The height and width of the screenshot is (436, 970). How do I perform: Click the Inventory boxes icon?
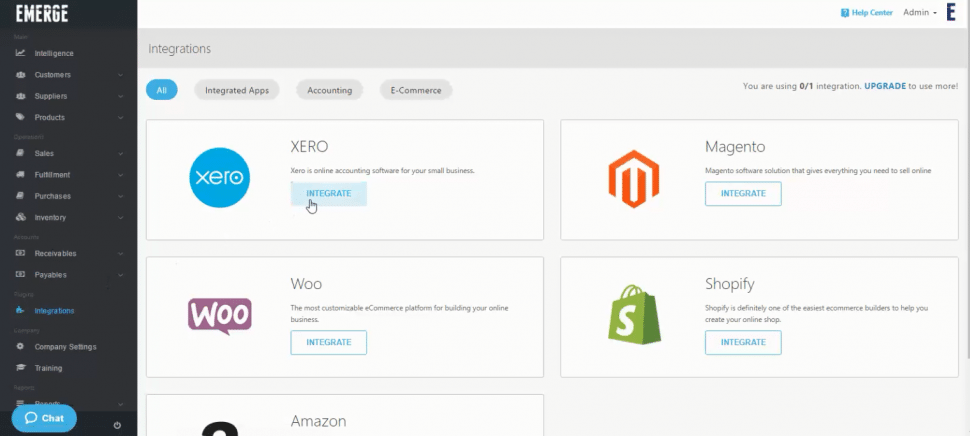pyautogui.click(x=20, y=217)
